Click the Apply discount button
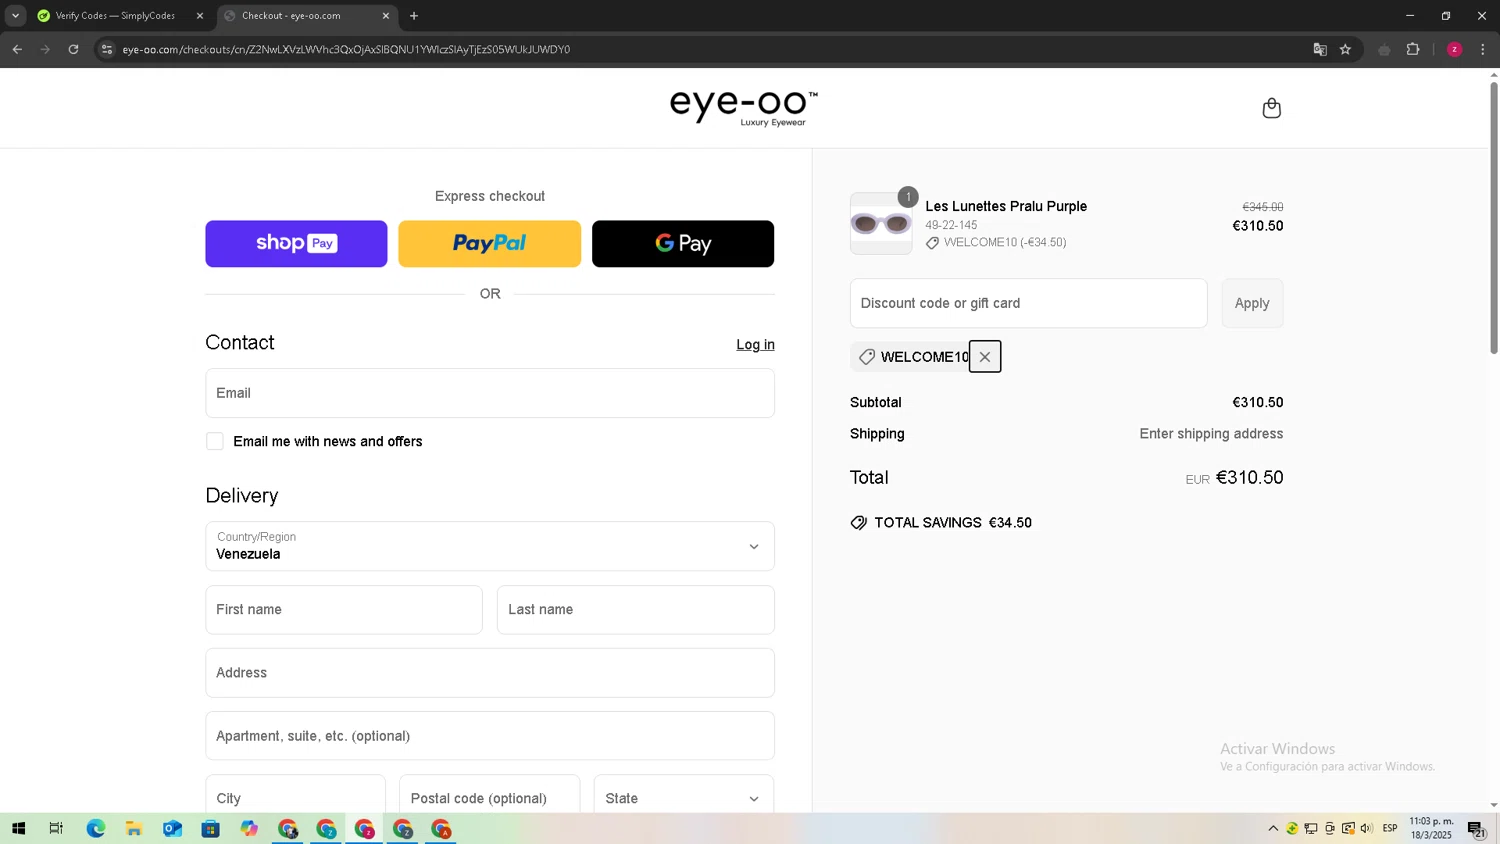 tap(1252, 303)
